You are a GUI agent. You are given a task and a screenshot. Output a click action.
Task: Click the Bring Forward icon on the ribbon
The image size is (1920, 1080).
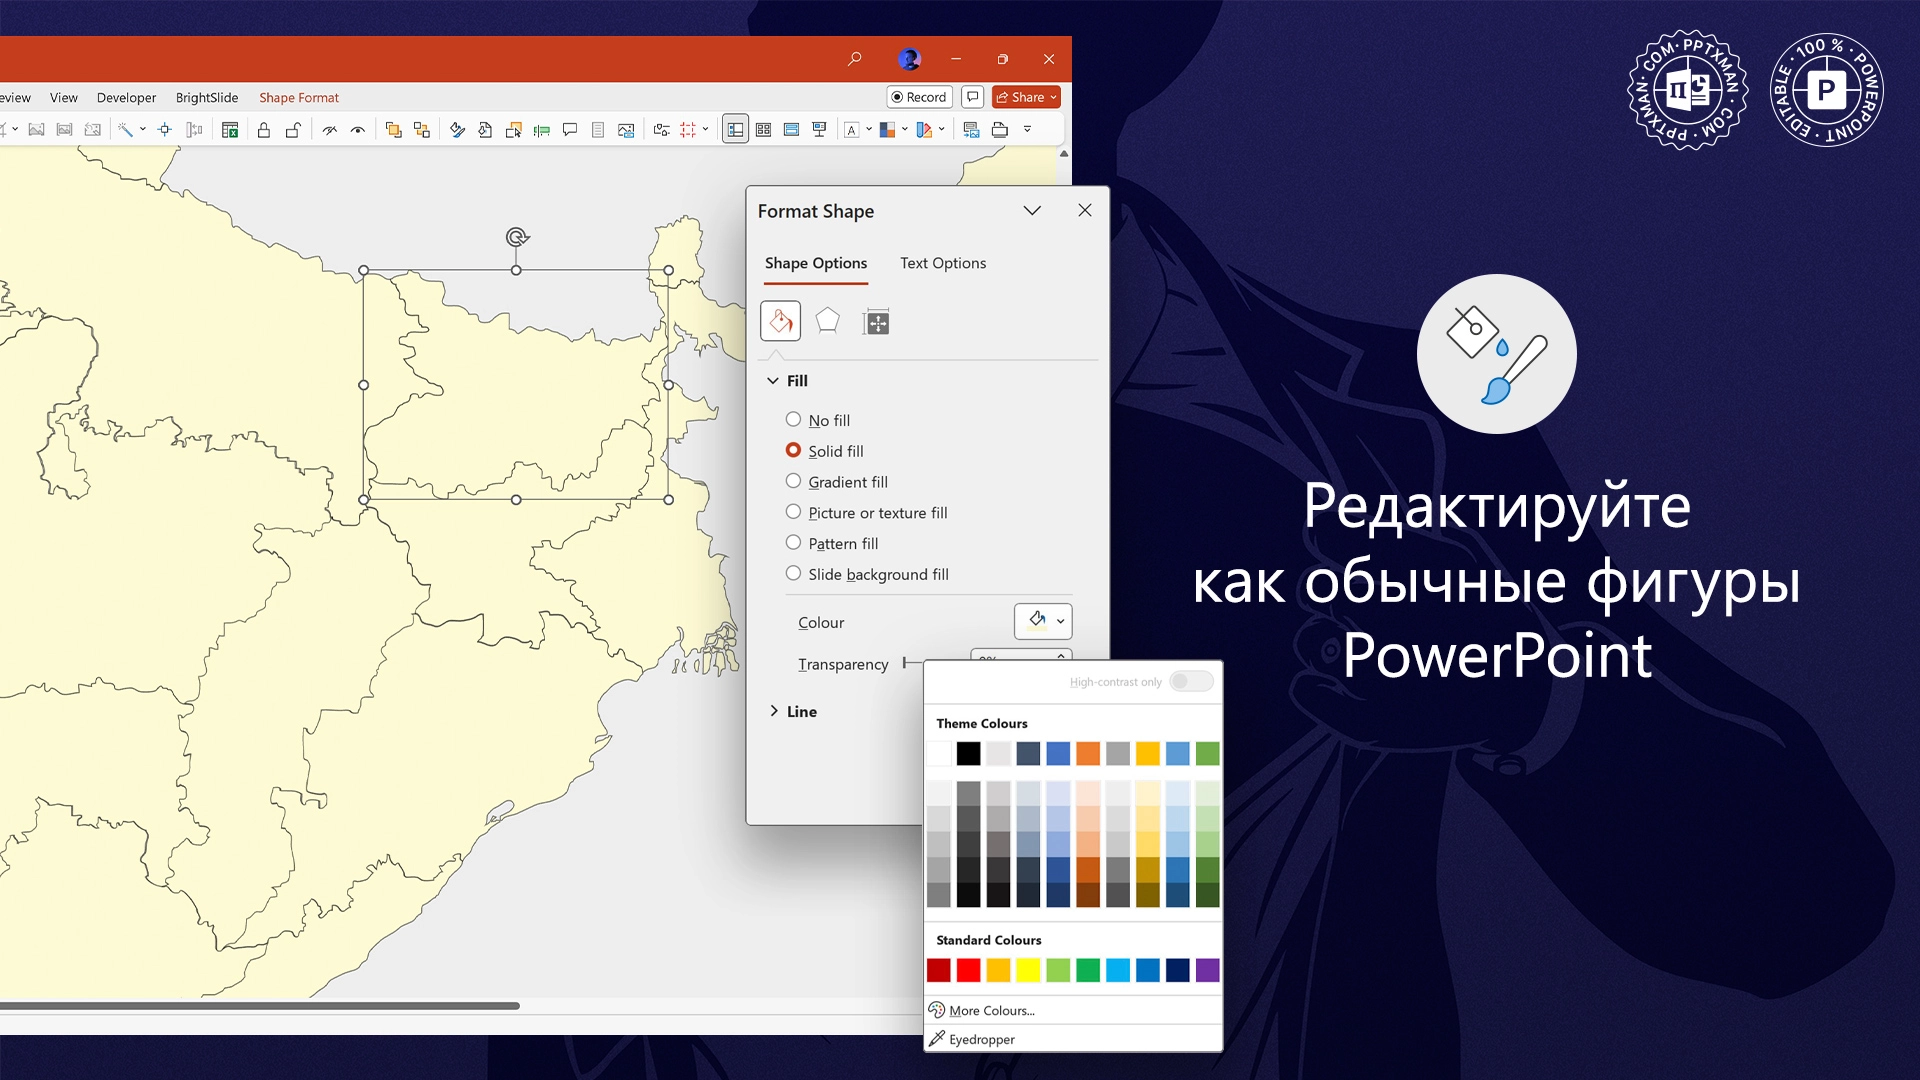395,130
